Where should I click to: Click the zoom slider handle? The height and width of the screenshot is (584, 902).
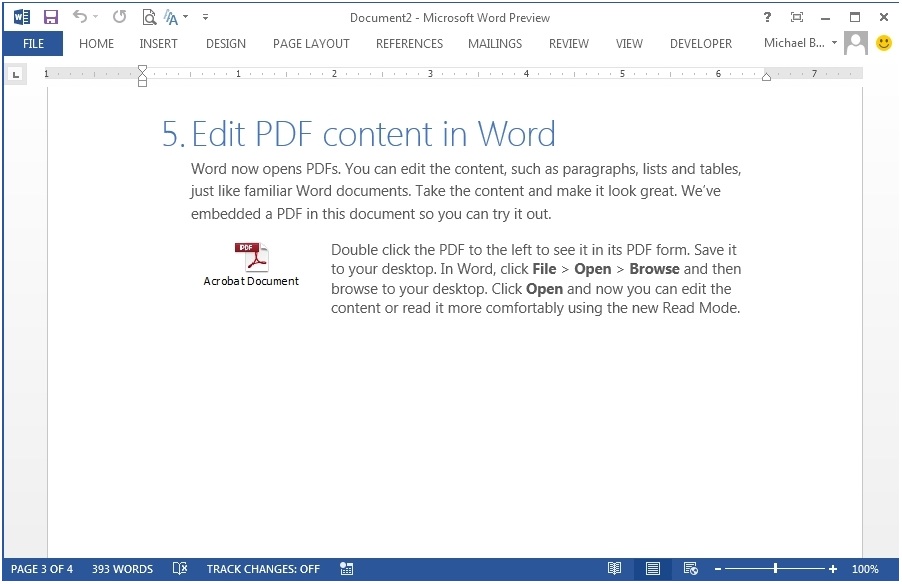[775, 569]
